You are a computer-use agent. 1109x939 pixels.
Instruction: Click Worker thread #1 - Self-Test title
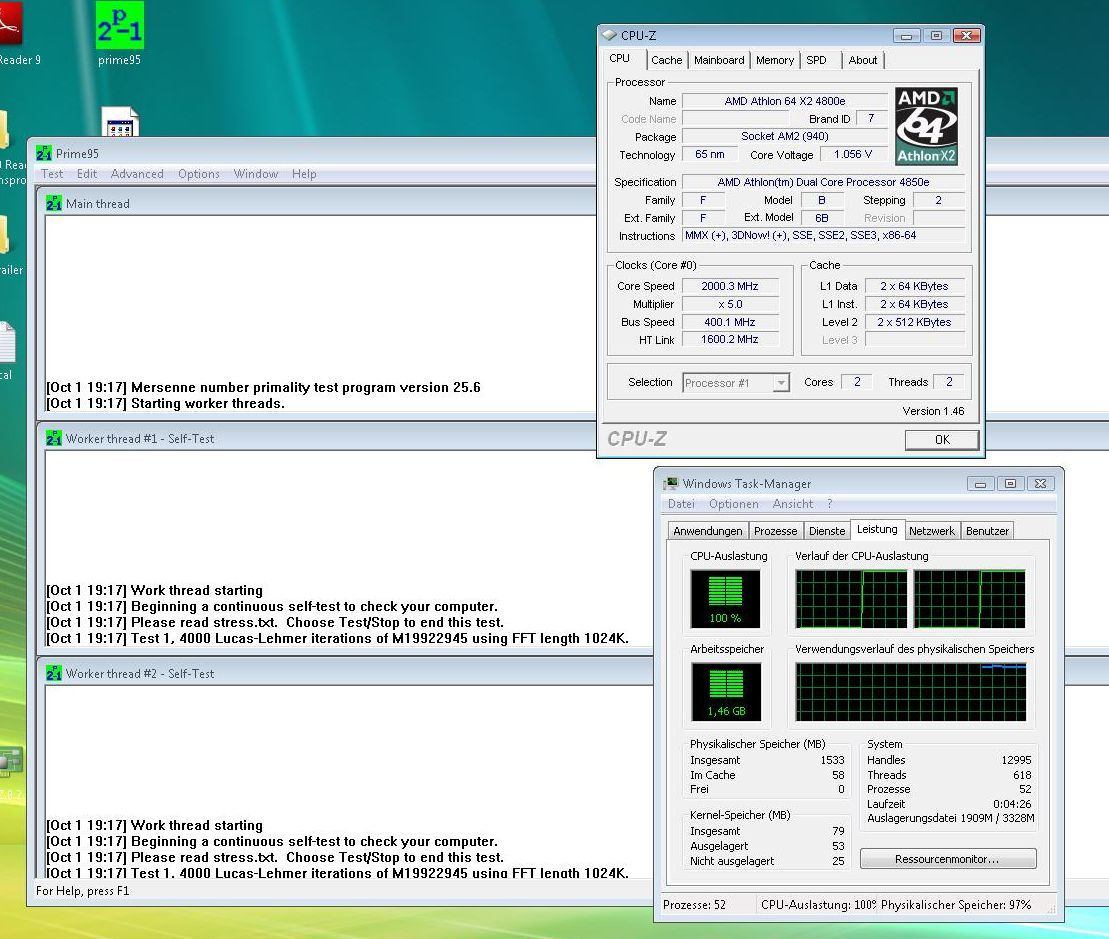140,438
